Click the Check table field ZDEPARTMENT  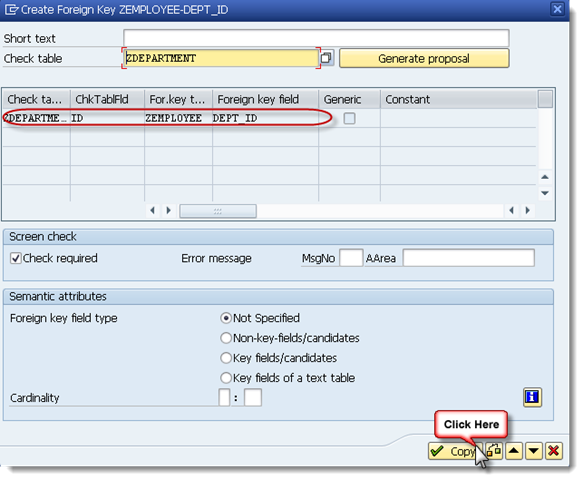[221, 58]
